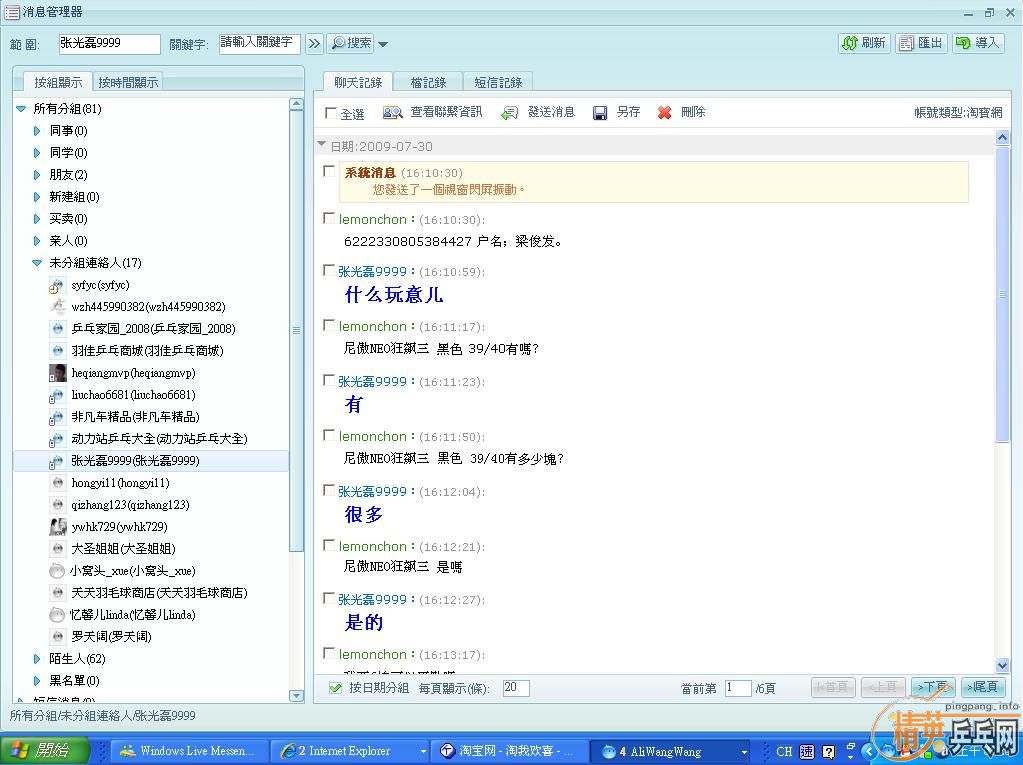Expand the 同事(0) group
The image size is (1023, 765).
point(37,131)
